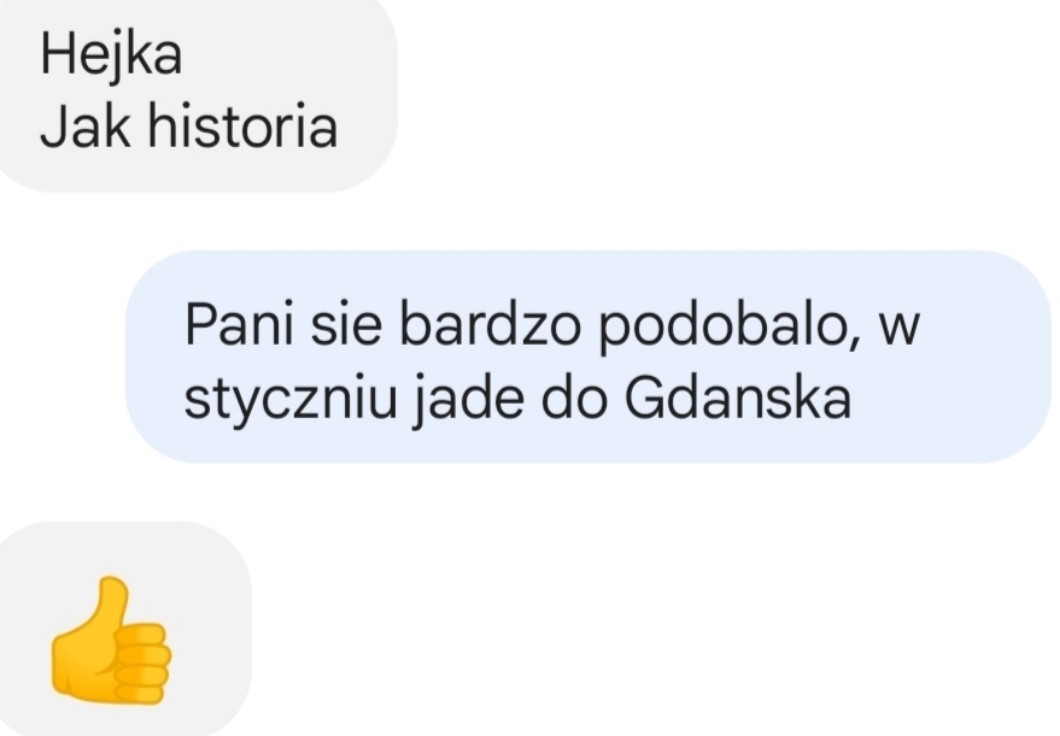The width and height of the screenshot is (1060, 736).
Task: Click the word "sie" in the blue bubble
Action: pyautogui.click(x=347, y=326)
